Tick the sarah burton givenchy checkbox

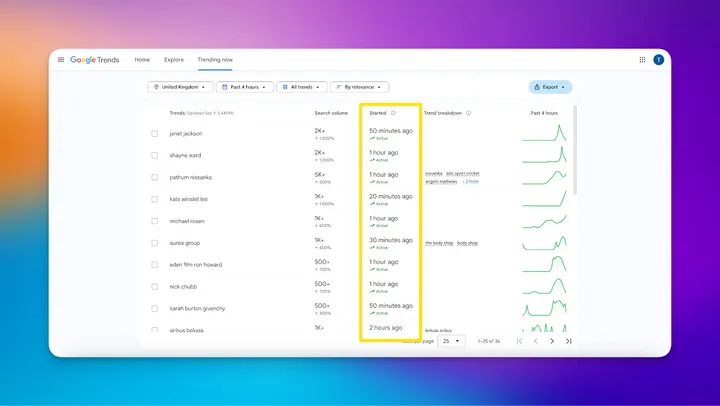(155, 309)
